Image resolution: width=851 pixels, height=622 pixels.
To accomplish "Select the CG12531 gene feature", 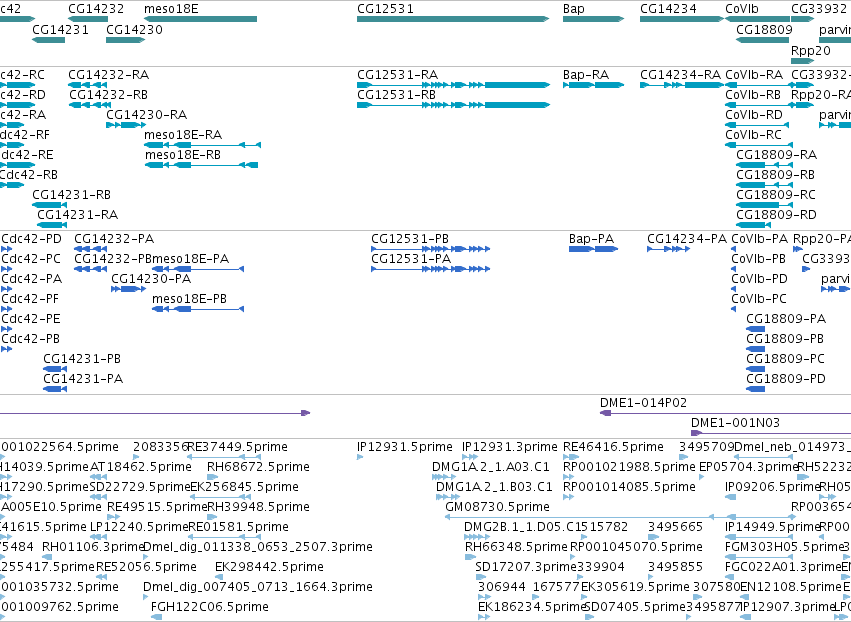I will click(453, 19).
